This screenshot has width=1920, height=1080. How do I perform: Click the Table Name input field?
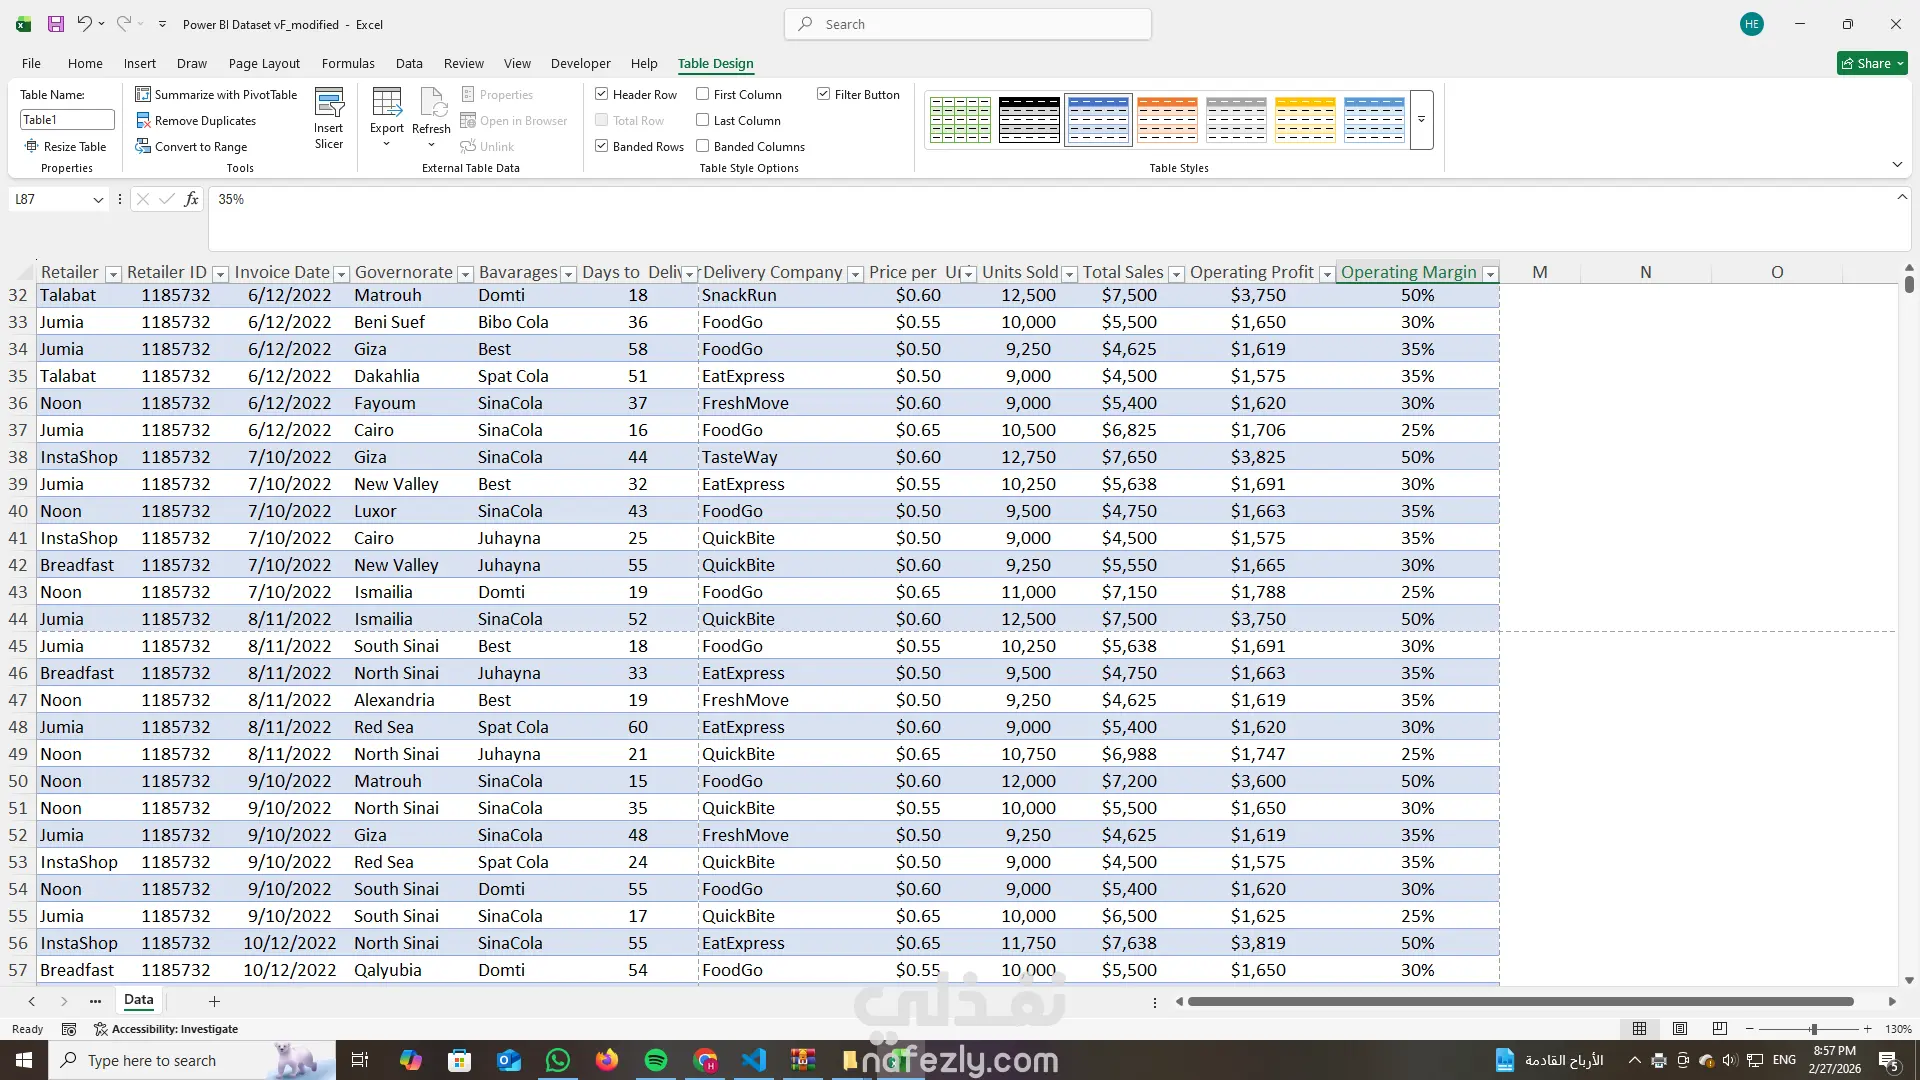[67, 120]
